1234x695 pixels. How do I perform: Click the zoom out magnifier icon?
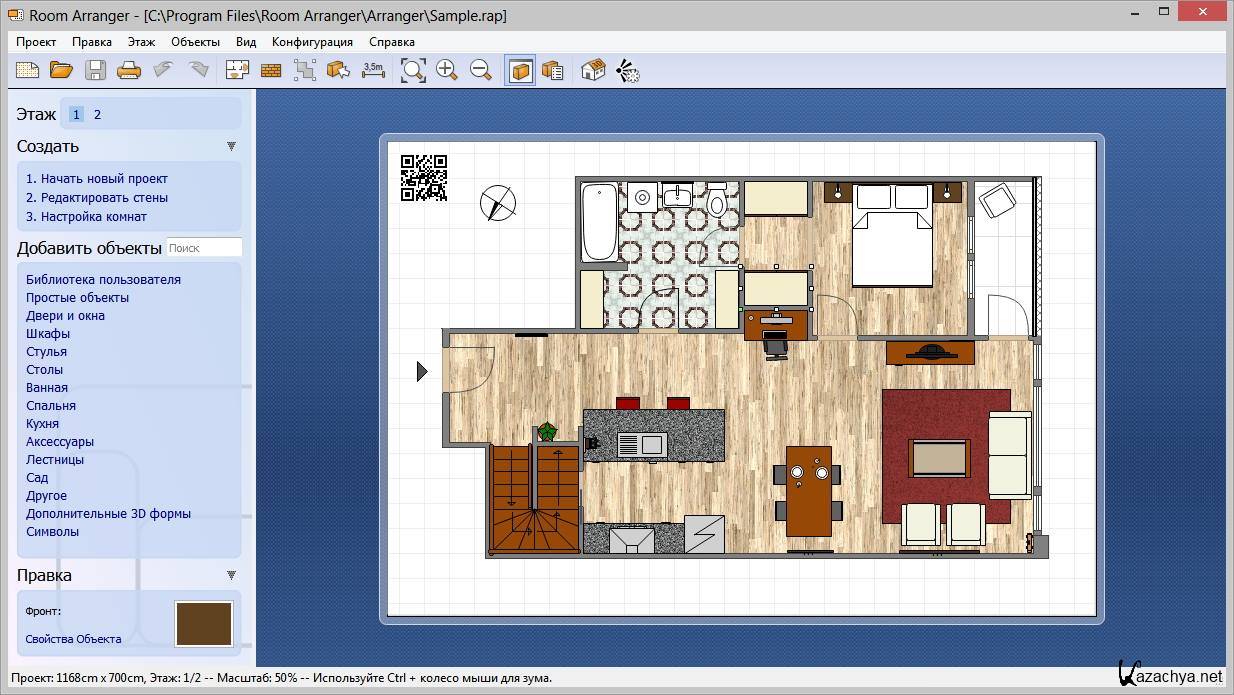pyautogui.click(x=481, y=70)
